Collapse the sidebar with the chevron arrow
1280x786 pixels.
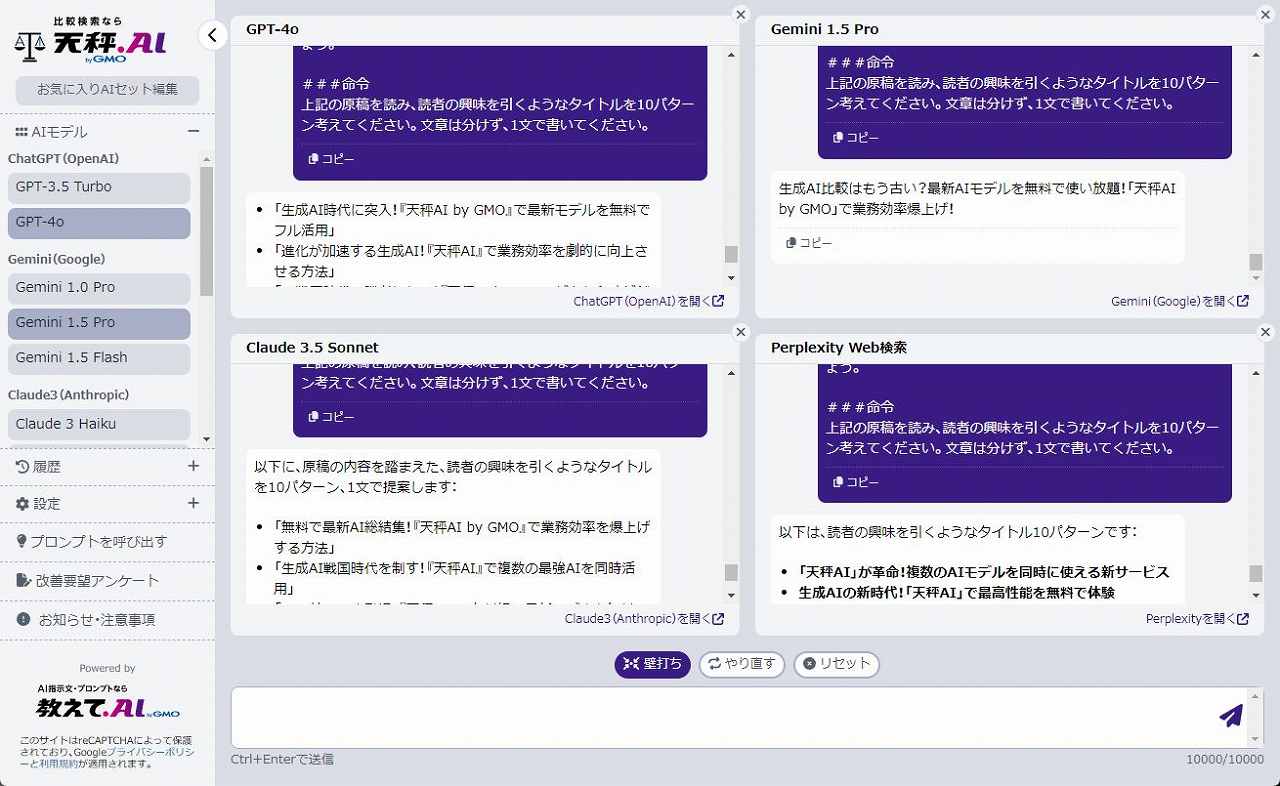point(212,36)
